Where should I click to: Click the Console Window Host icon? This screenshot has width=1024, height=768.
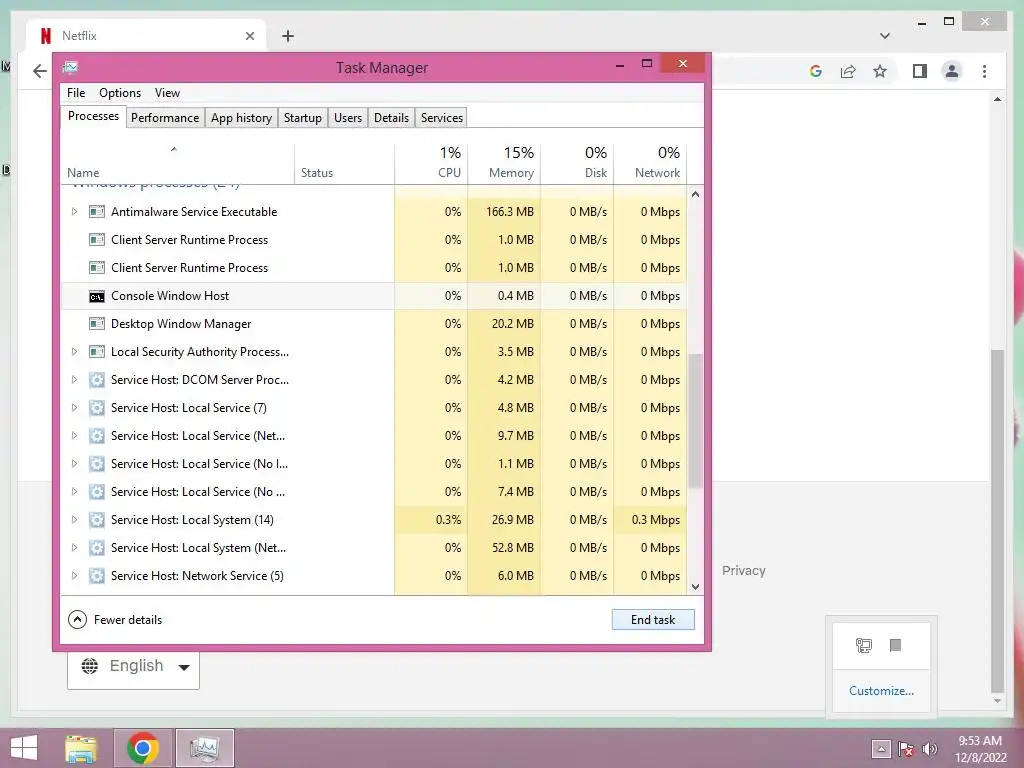click(x=97, y=296)
